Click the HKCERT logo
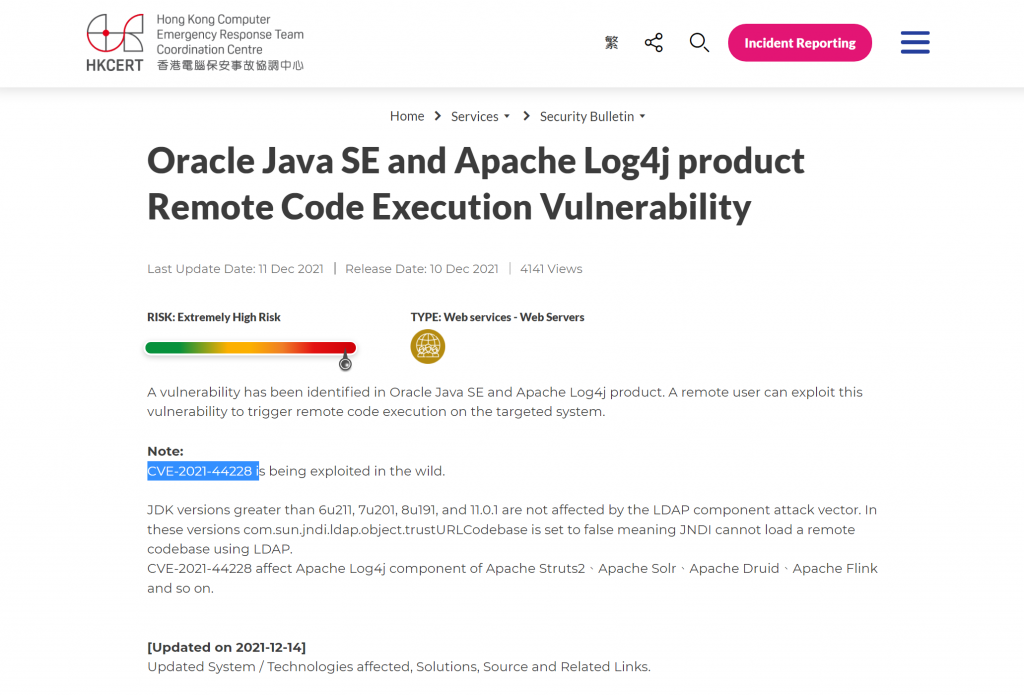This screenshot has height=696, width=1024. pos(115,43)
